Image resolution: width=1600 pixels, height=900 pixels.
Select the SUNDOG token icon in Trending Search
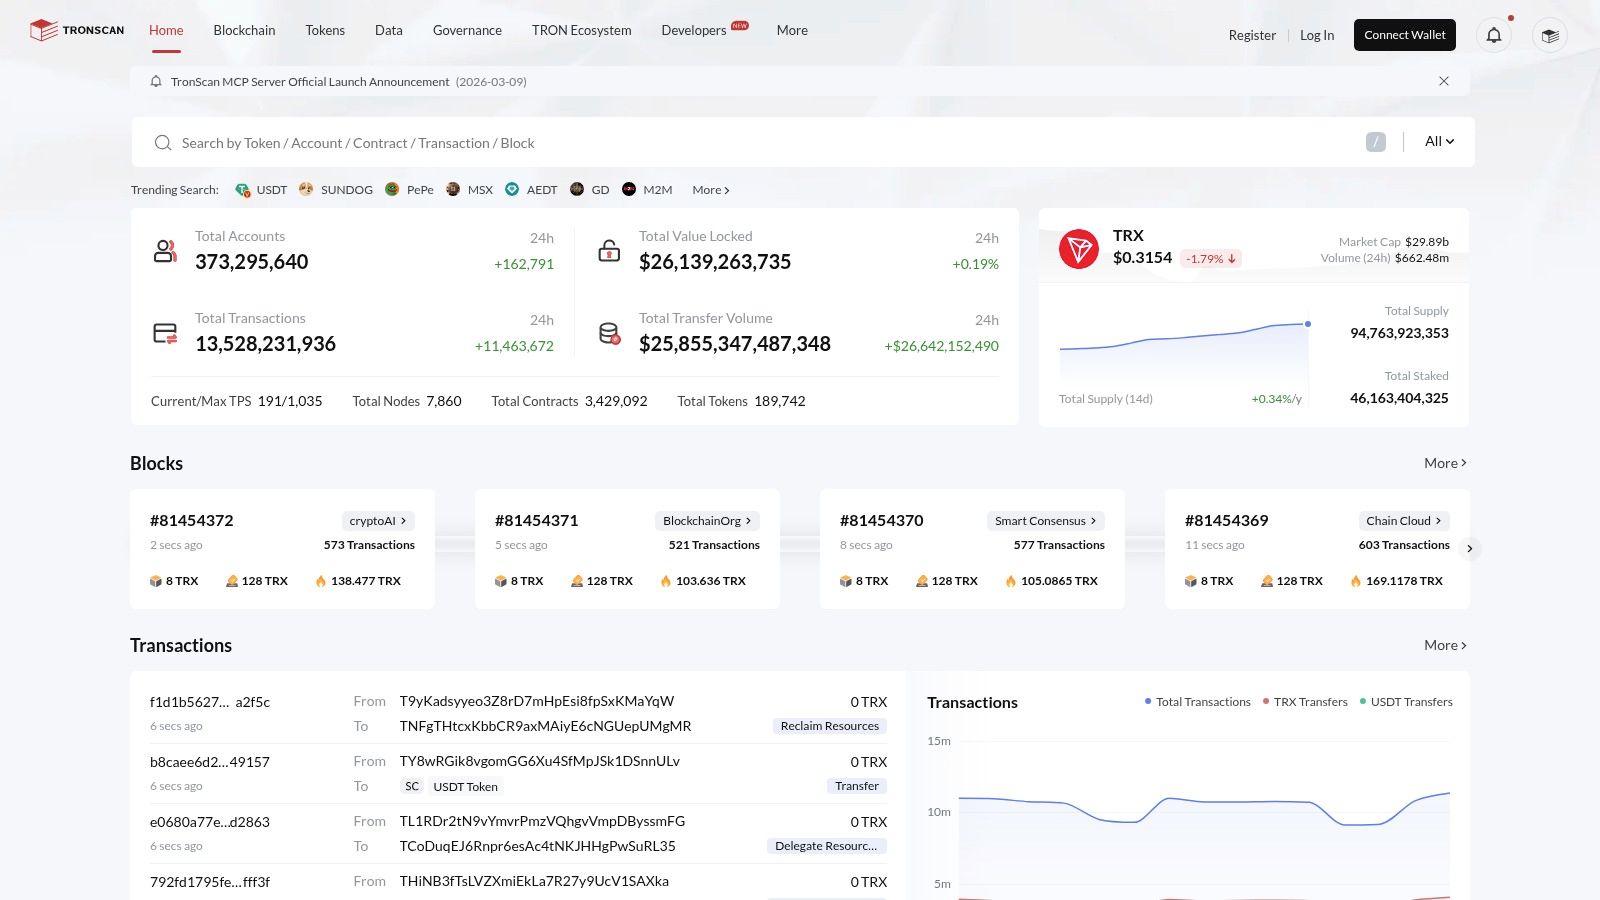pyautogui.click(x=306, y=189)
